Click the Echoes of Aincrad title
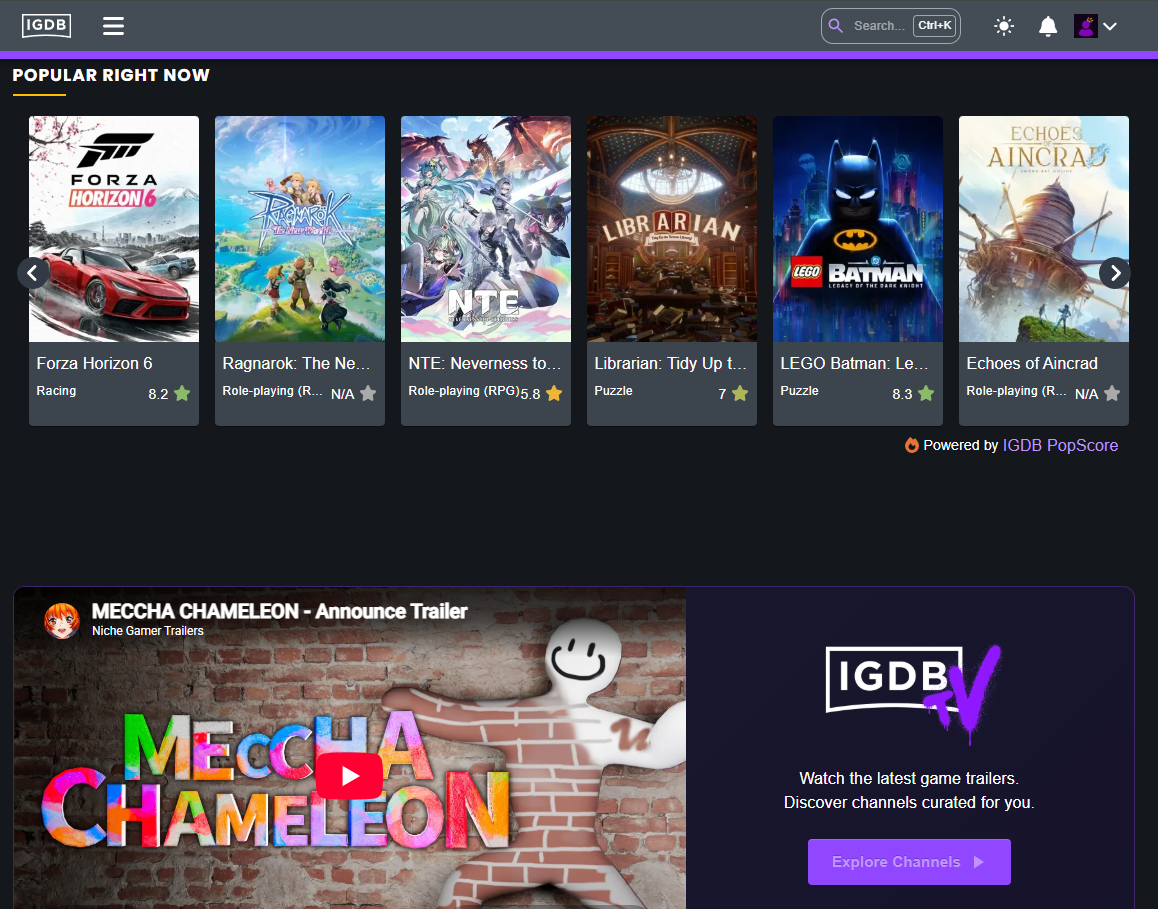 [x=1032, y=363]
